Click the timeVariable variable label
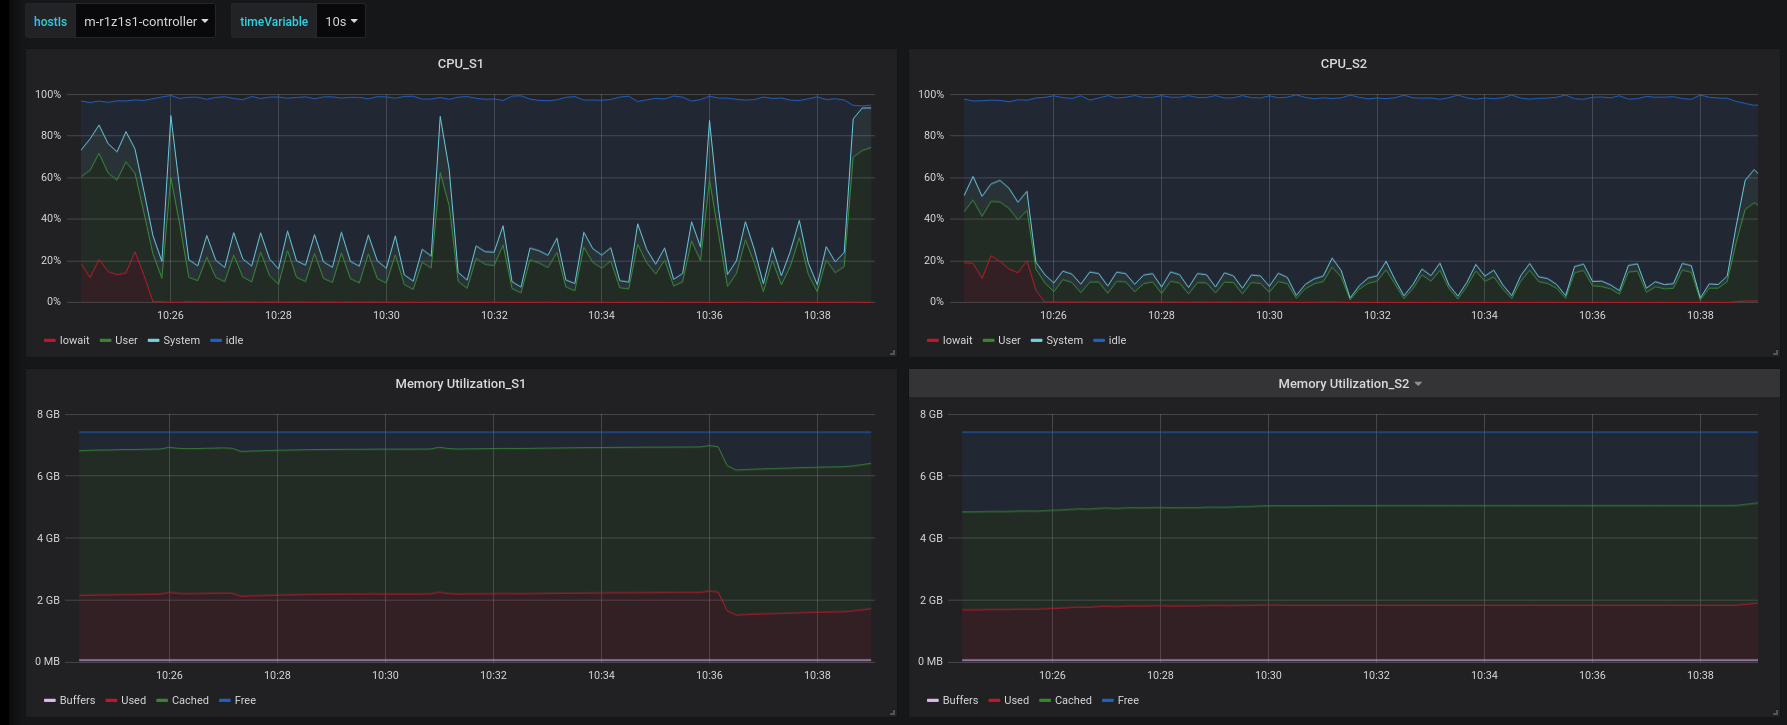 click(274, 21)
